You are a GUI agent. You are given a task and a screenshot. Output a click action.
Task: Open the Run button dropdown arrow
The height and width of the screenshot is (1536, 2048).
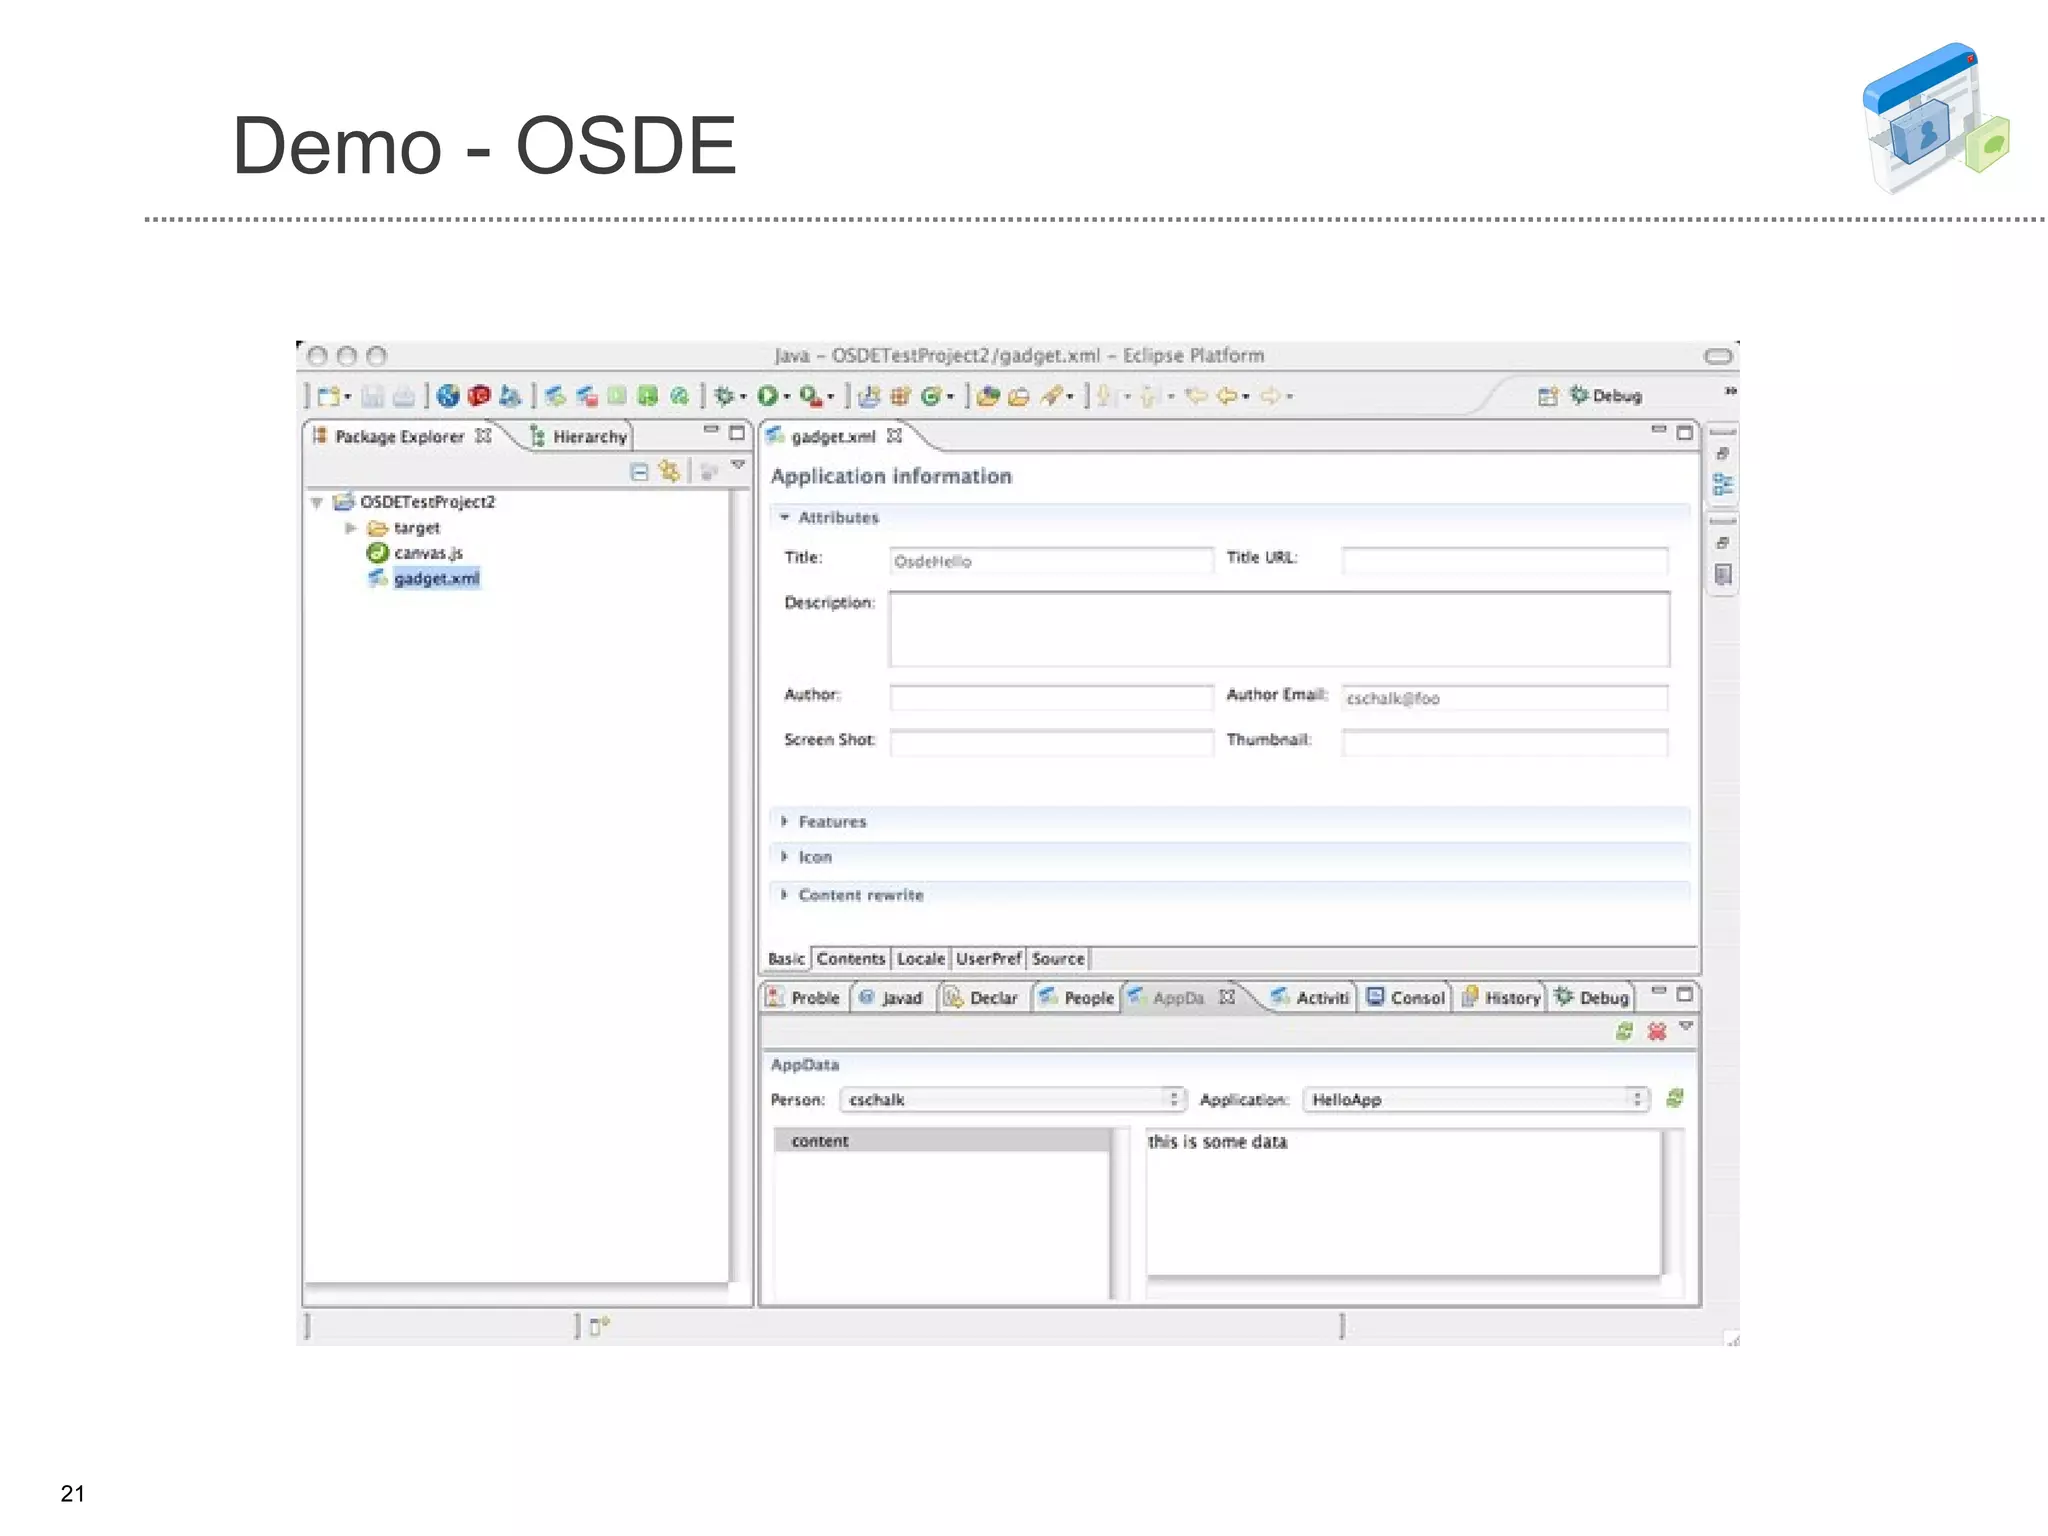[787, 397]
